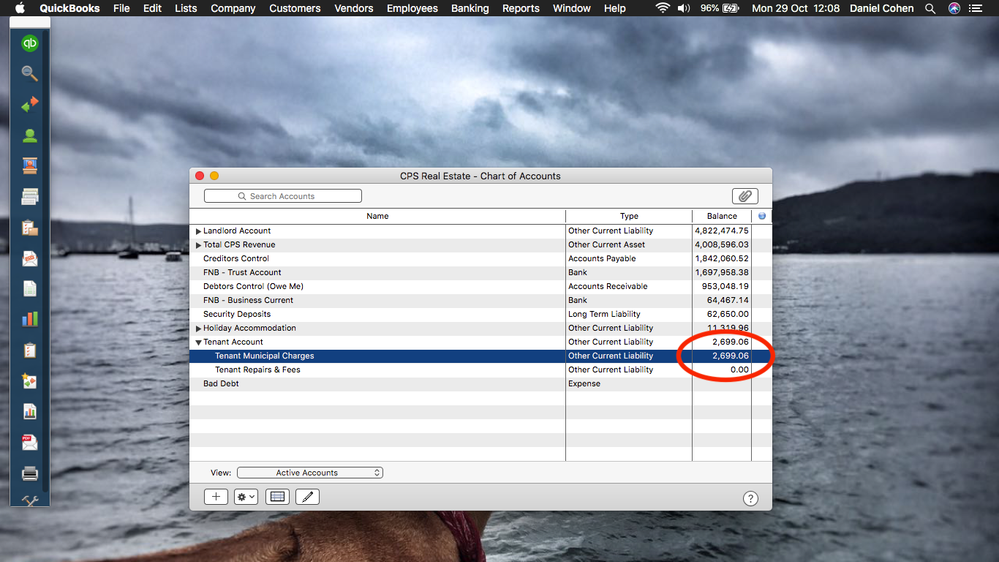
Task: Select Debtors Control (Owe Me) account
Action: click(253, 287)
